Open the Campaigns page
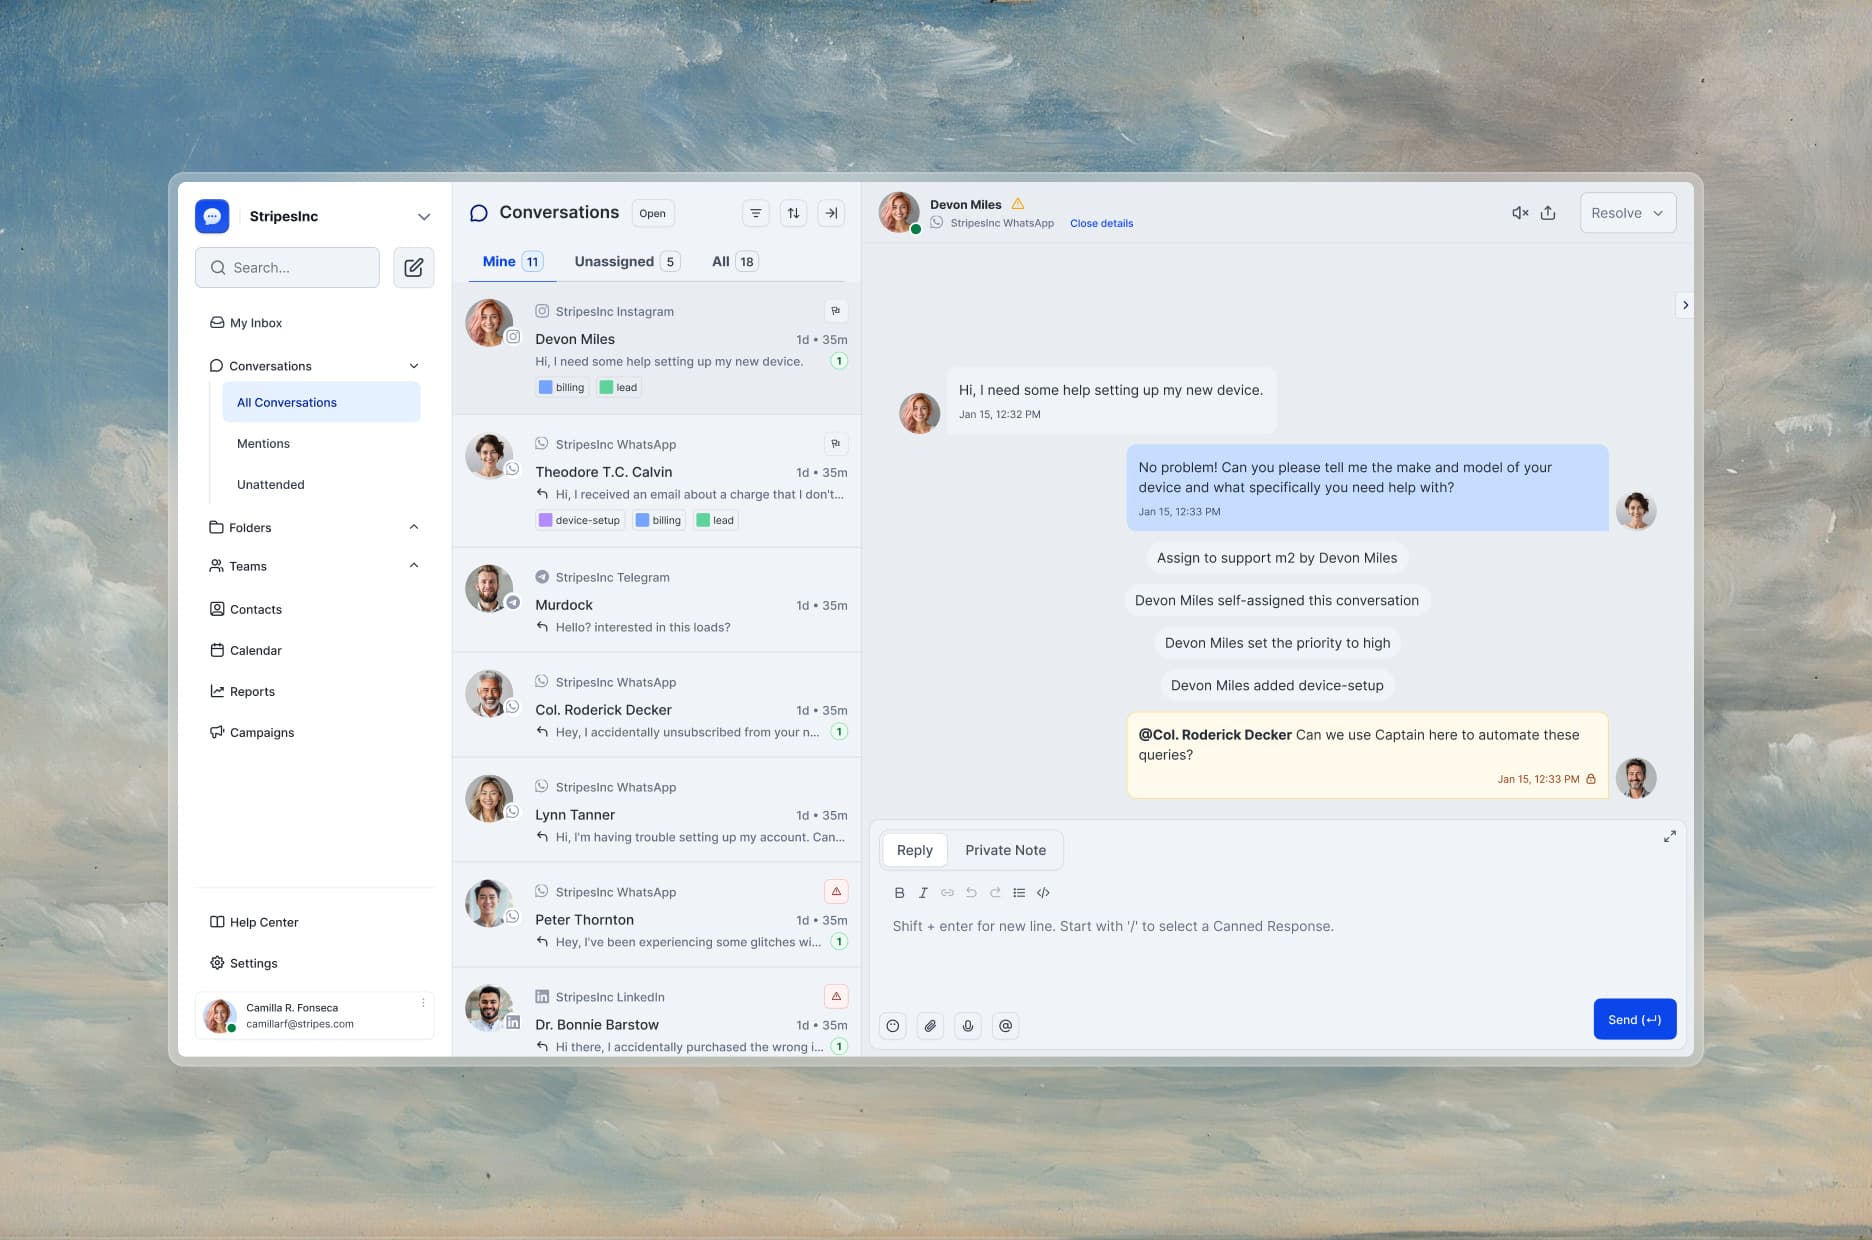This screenshot has height=1240, width=1872. (252, 732)
